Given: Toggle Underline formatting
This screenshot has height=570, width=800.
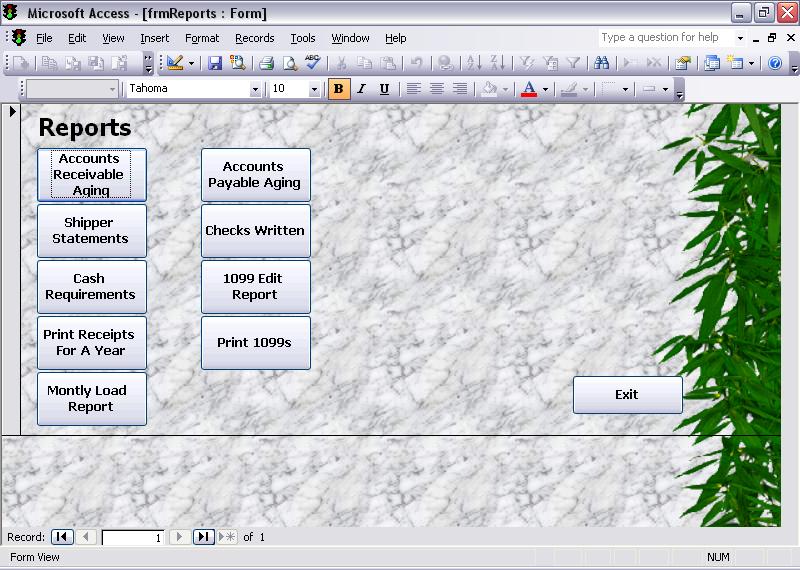Looking at the screenshot, I should coord(384,89).
